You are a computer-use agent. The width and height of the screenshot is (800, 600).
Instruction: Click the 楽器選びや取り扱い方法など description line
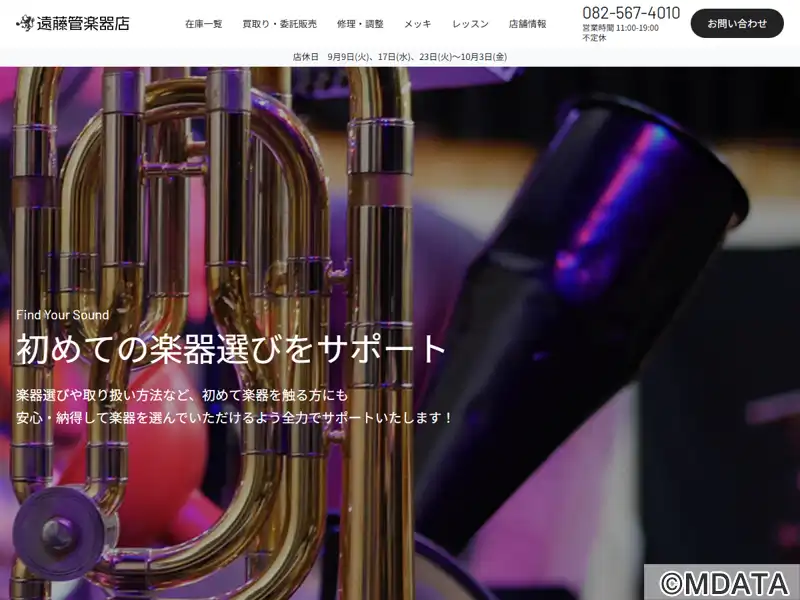(182, 395)
